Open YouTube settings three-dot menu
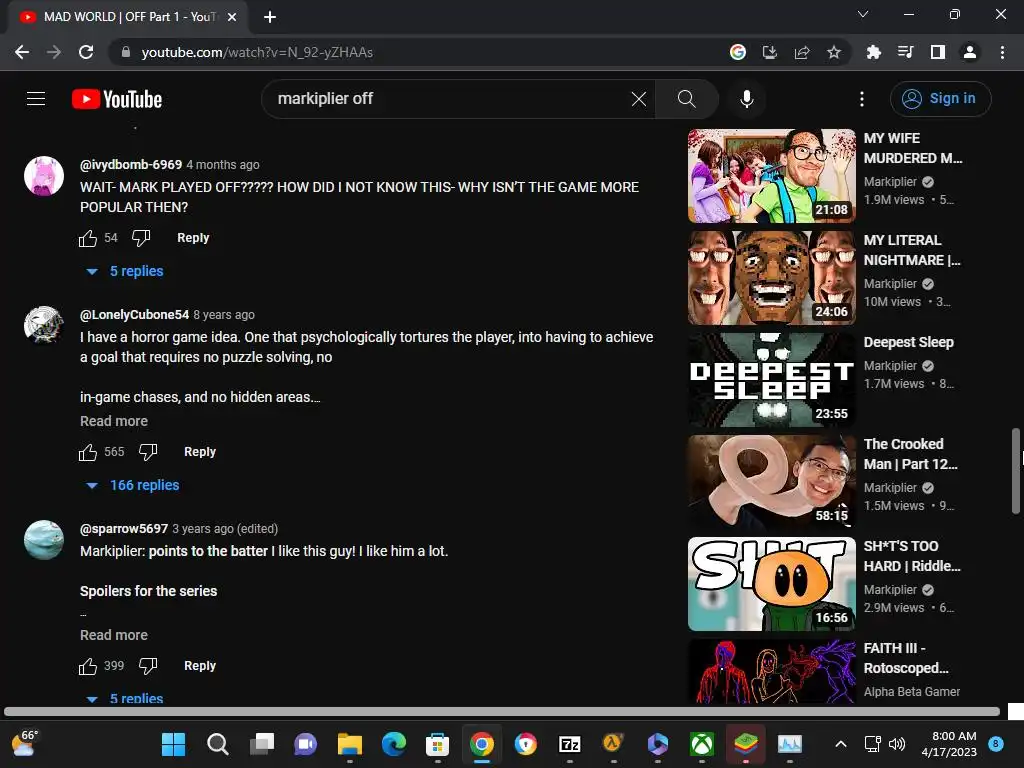Screen dimensions: 1024x768 [x=861, y=99]
